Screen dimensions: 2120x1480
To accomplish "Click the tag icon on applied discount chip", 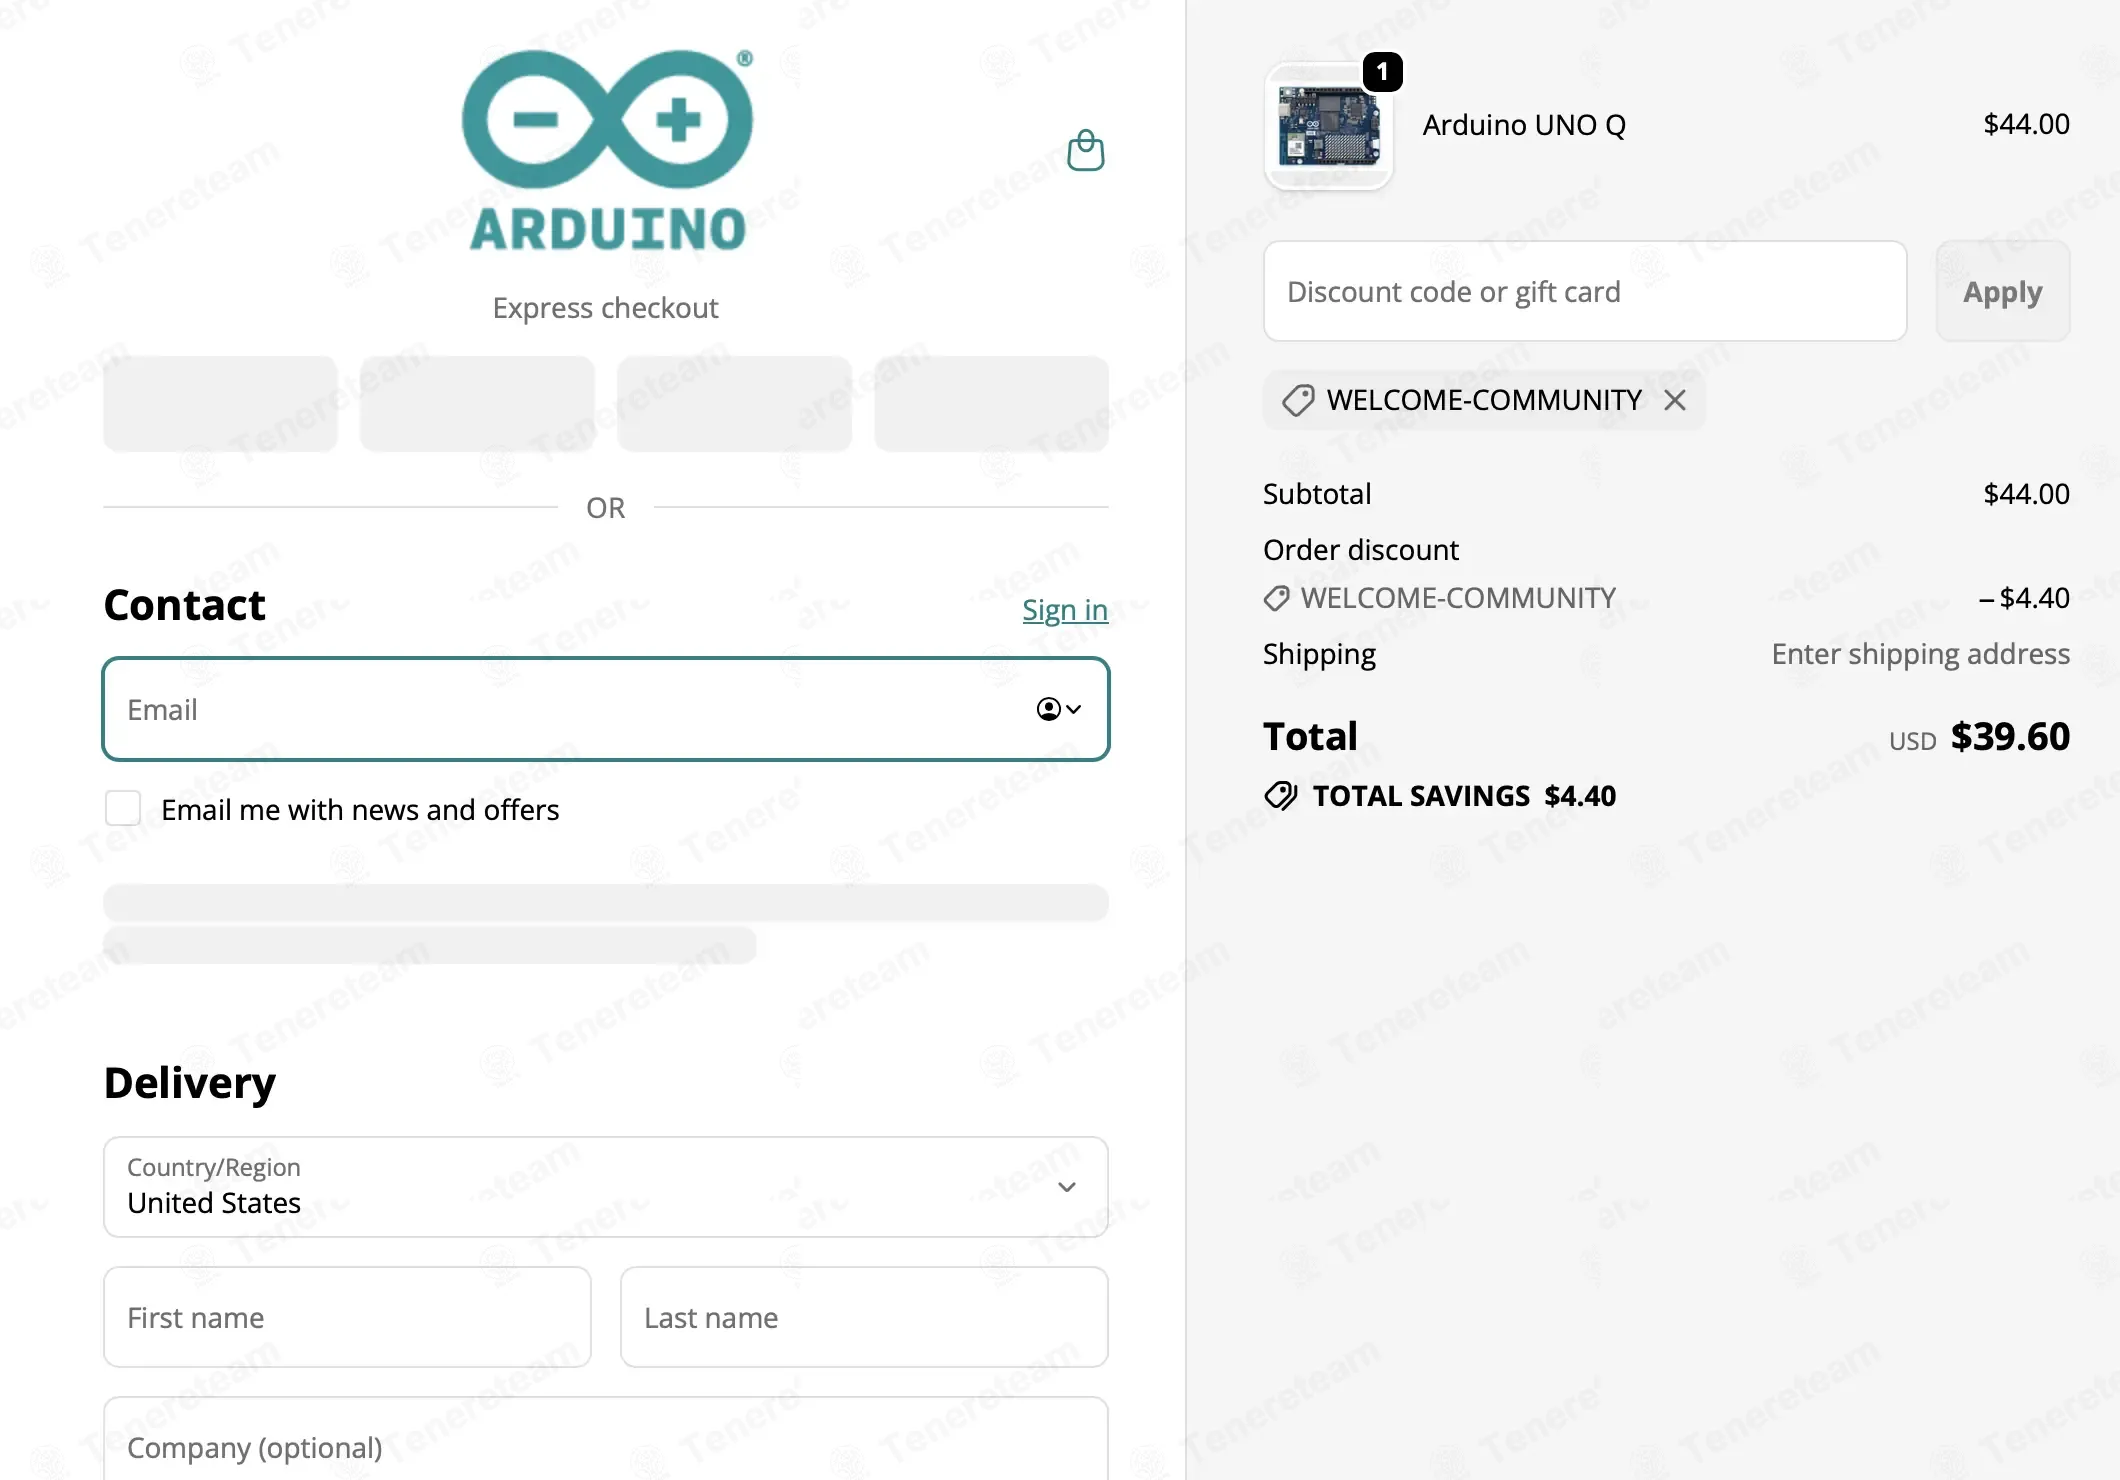I will [x=1298, y=400].
